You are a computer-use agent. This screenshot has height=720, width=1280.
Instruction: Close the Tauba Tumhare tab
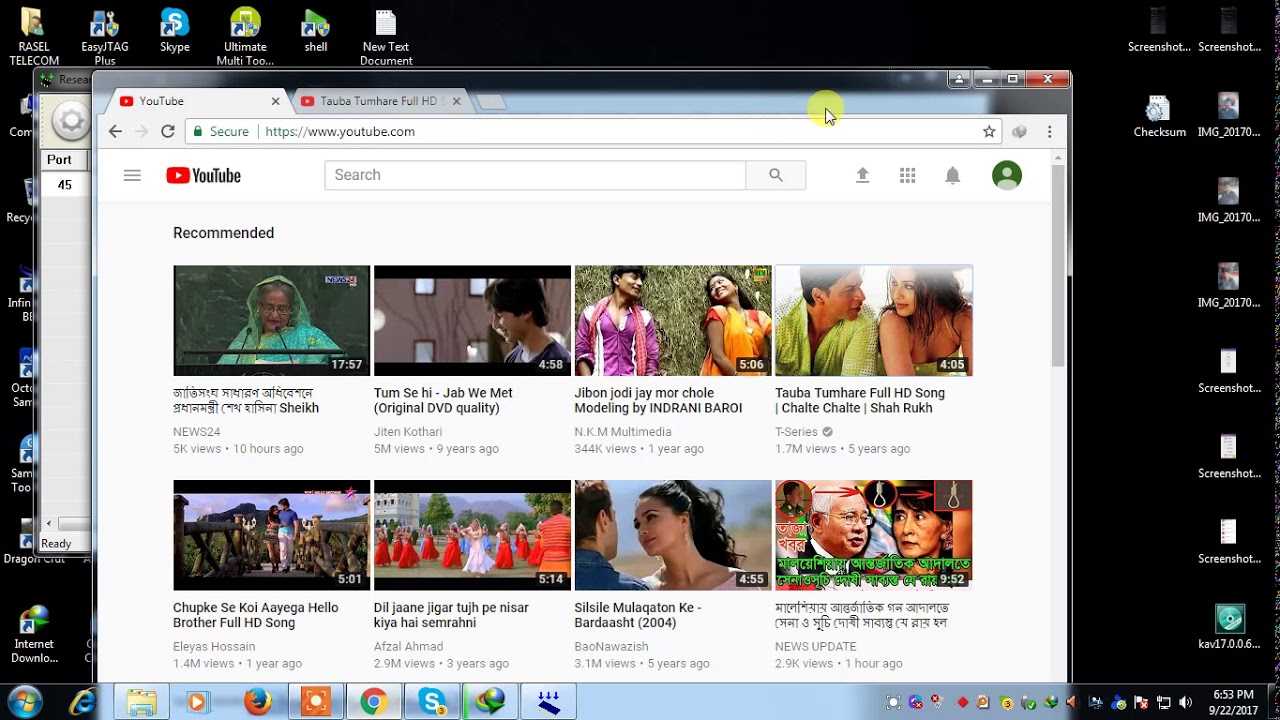pyautogui.click(x=456, y=101)
